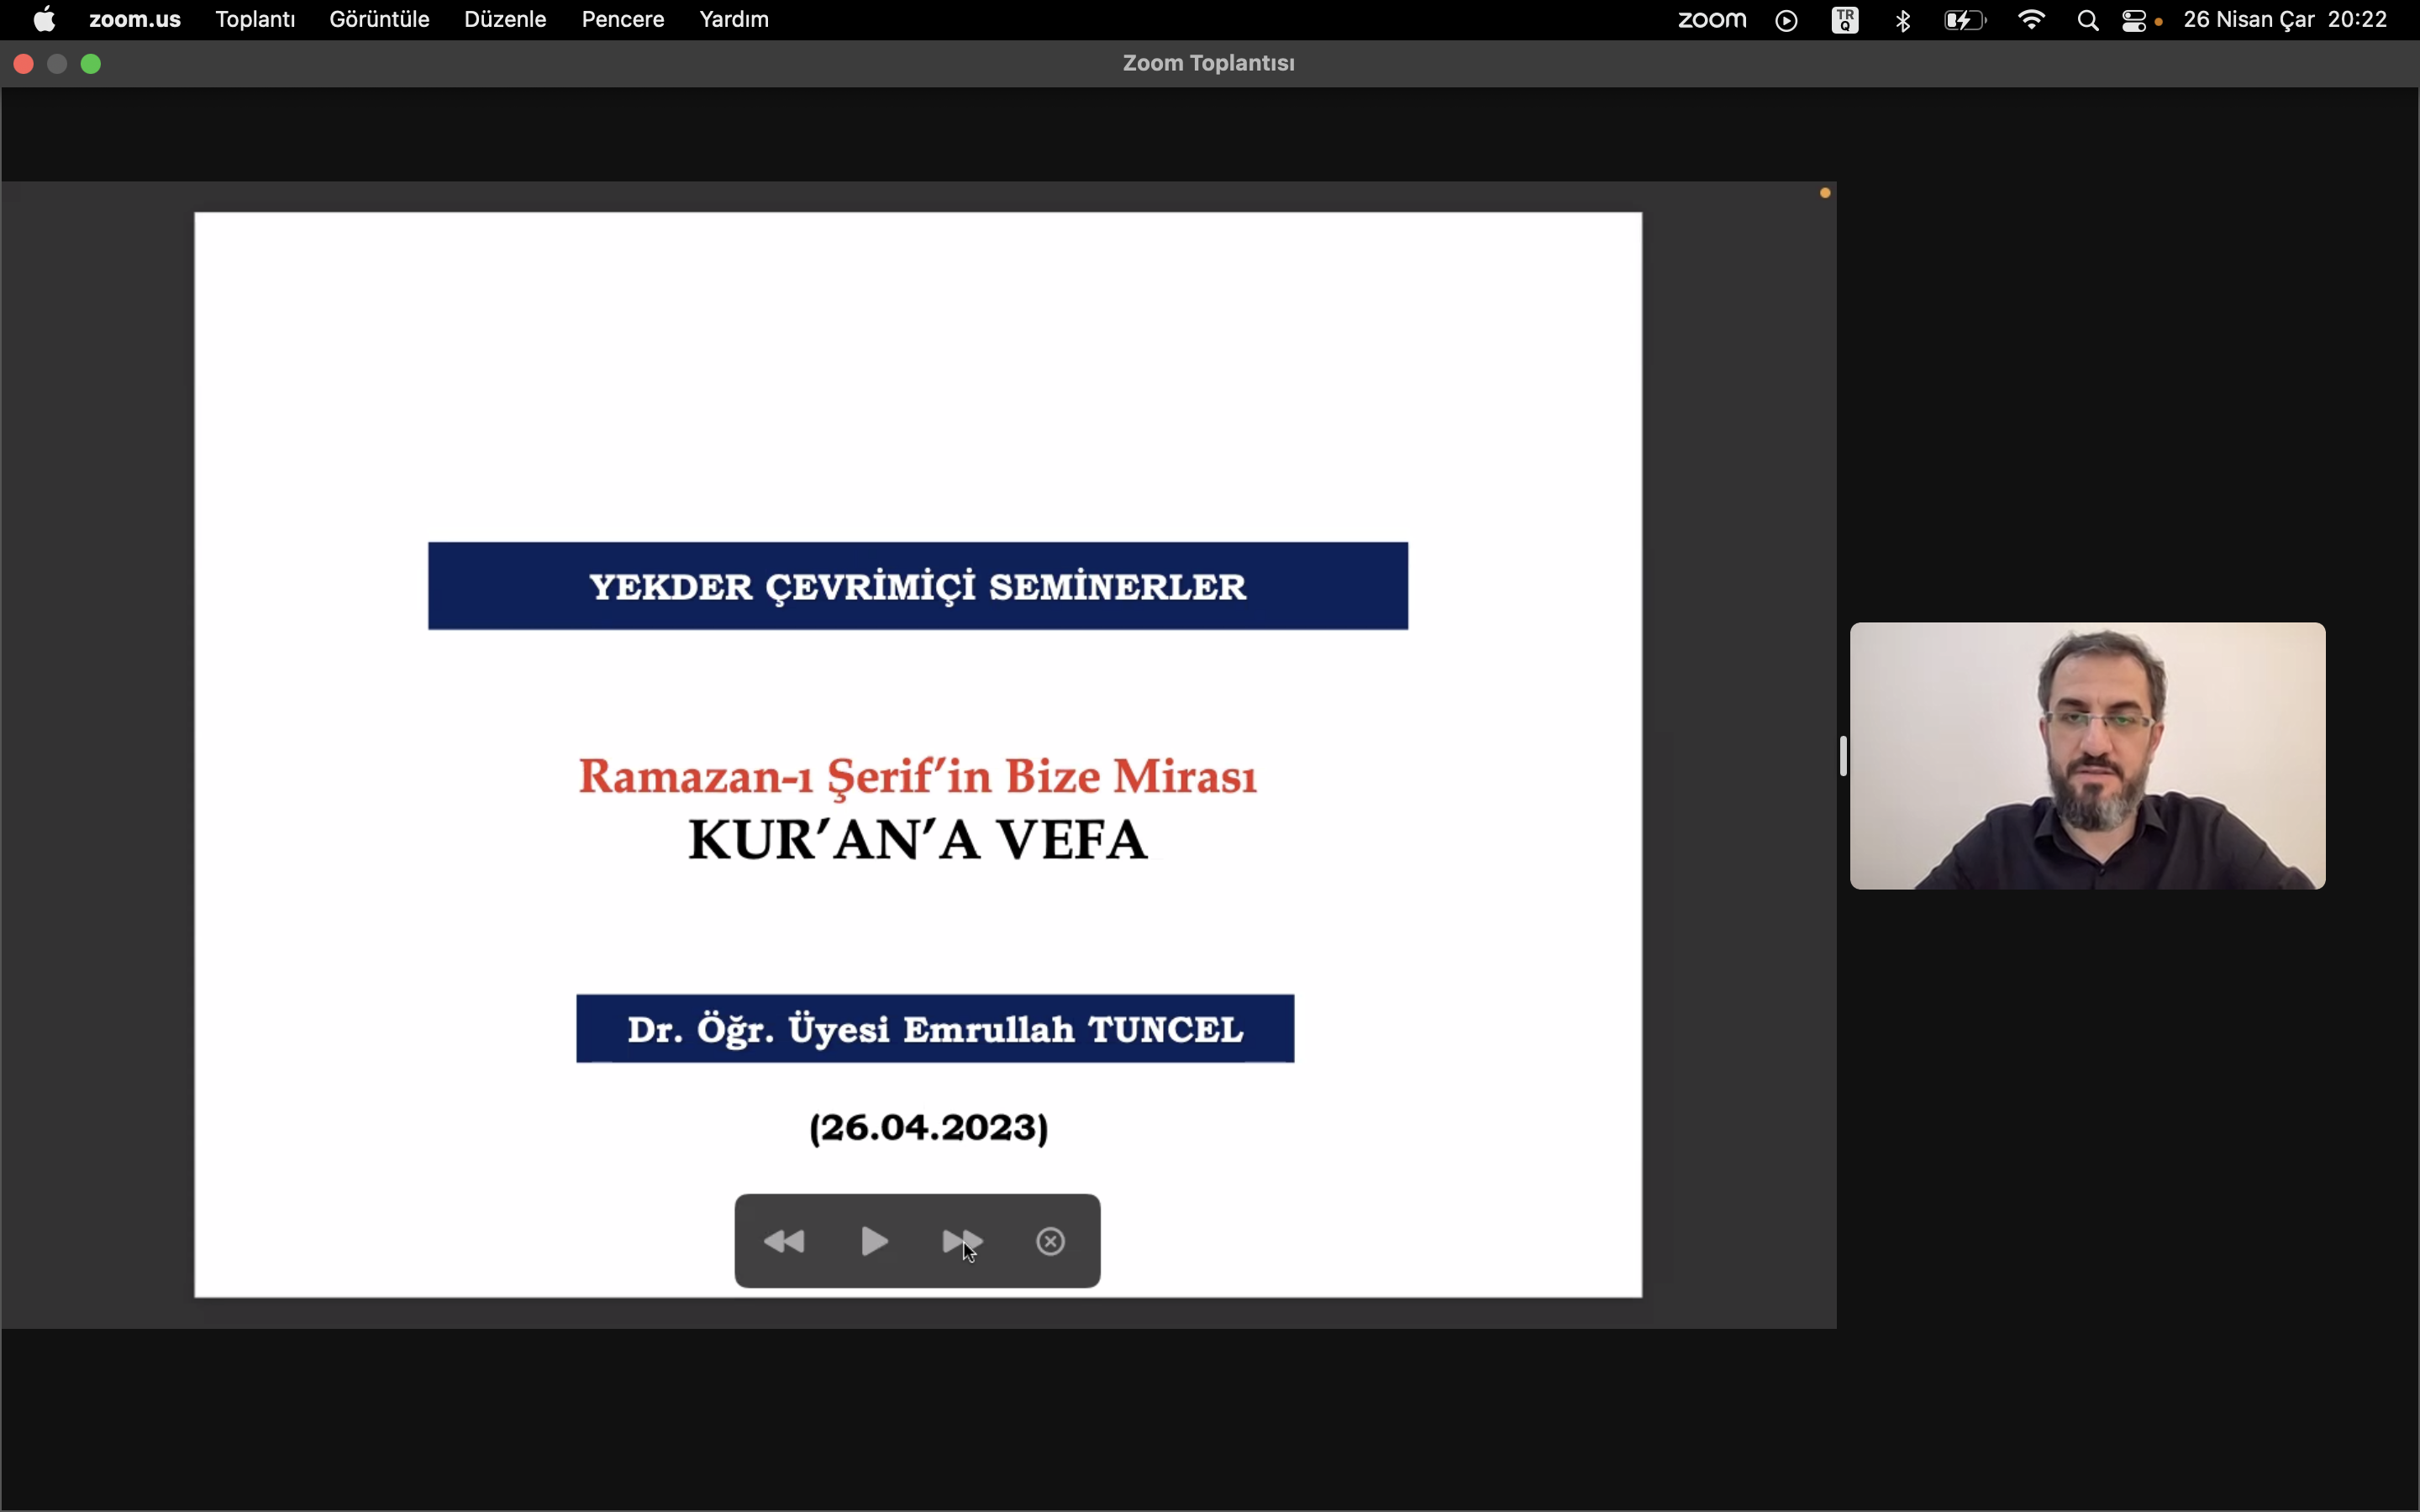Open the Wi-Fi menu
The height and width of the screenshot is (1512, 2420).
coord(2031,21)
